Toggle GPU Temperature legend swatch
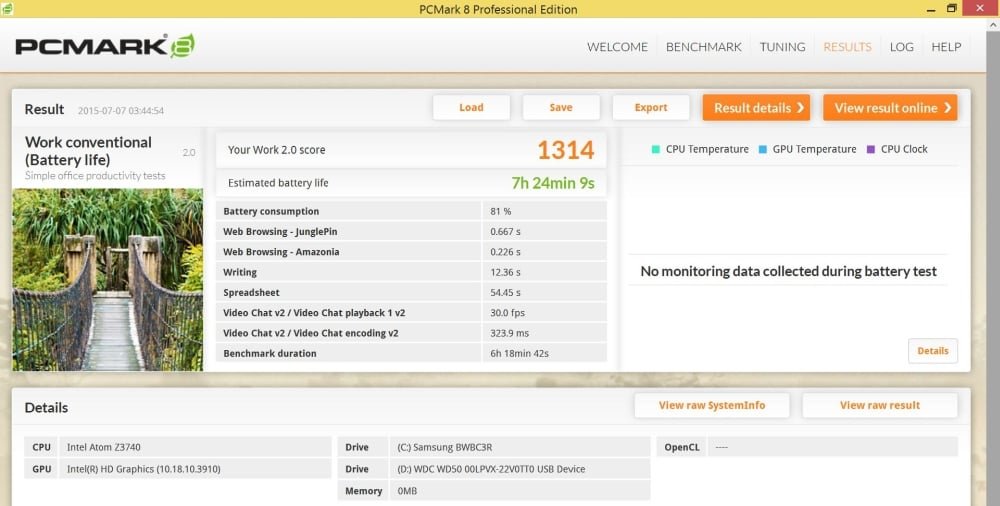This screenshot has height=506, width=1000. tap(763, 149)
